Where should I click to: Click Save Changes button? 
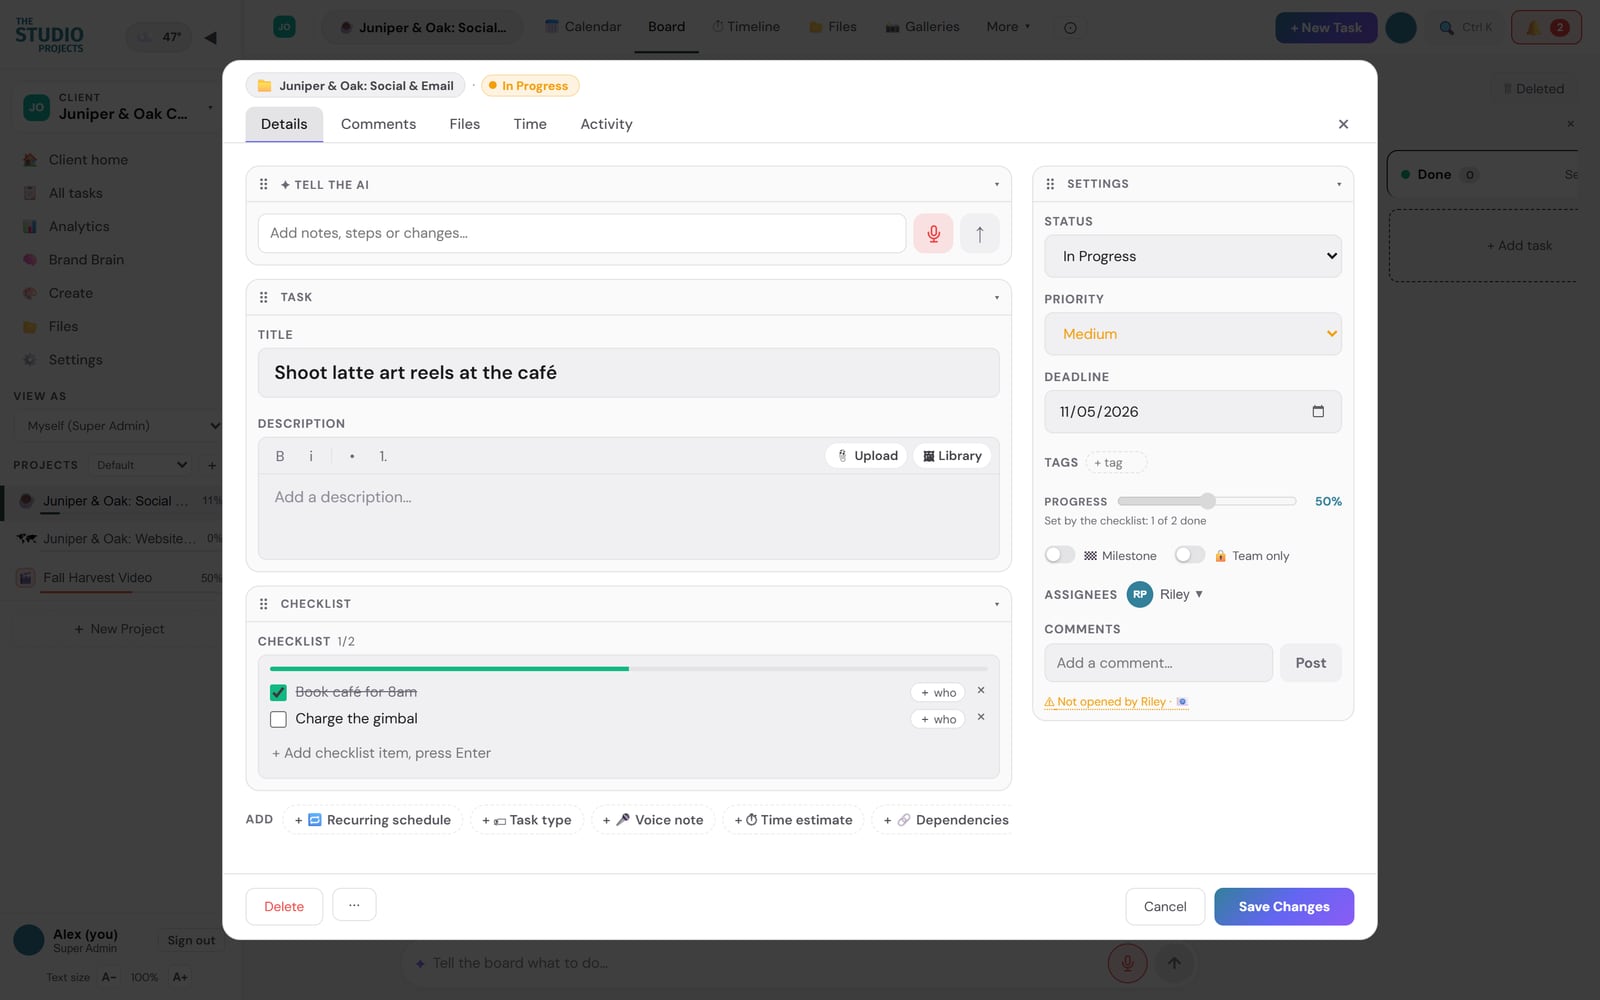click(1284, 906)
